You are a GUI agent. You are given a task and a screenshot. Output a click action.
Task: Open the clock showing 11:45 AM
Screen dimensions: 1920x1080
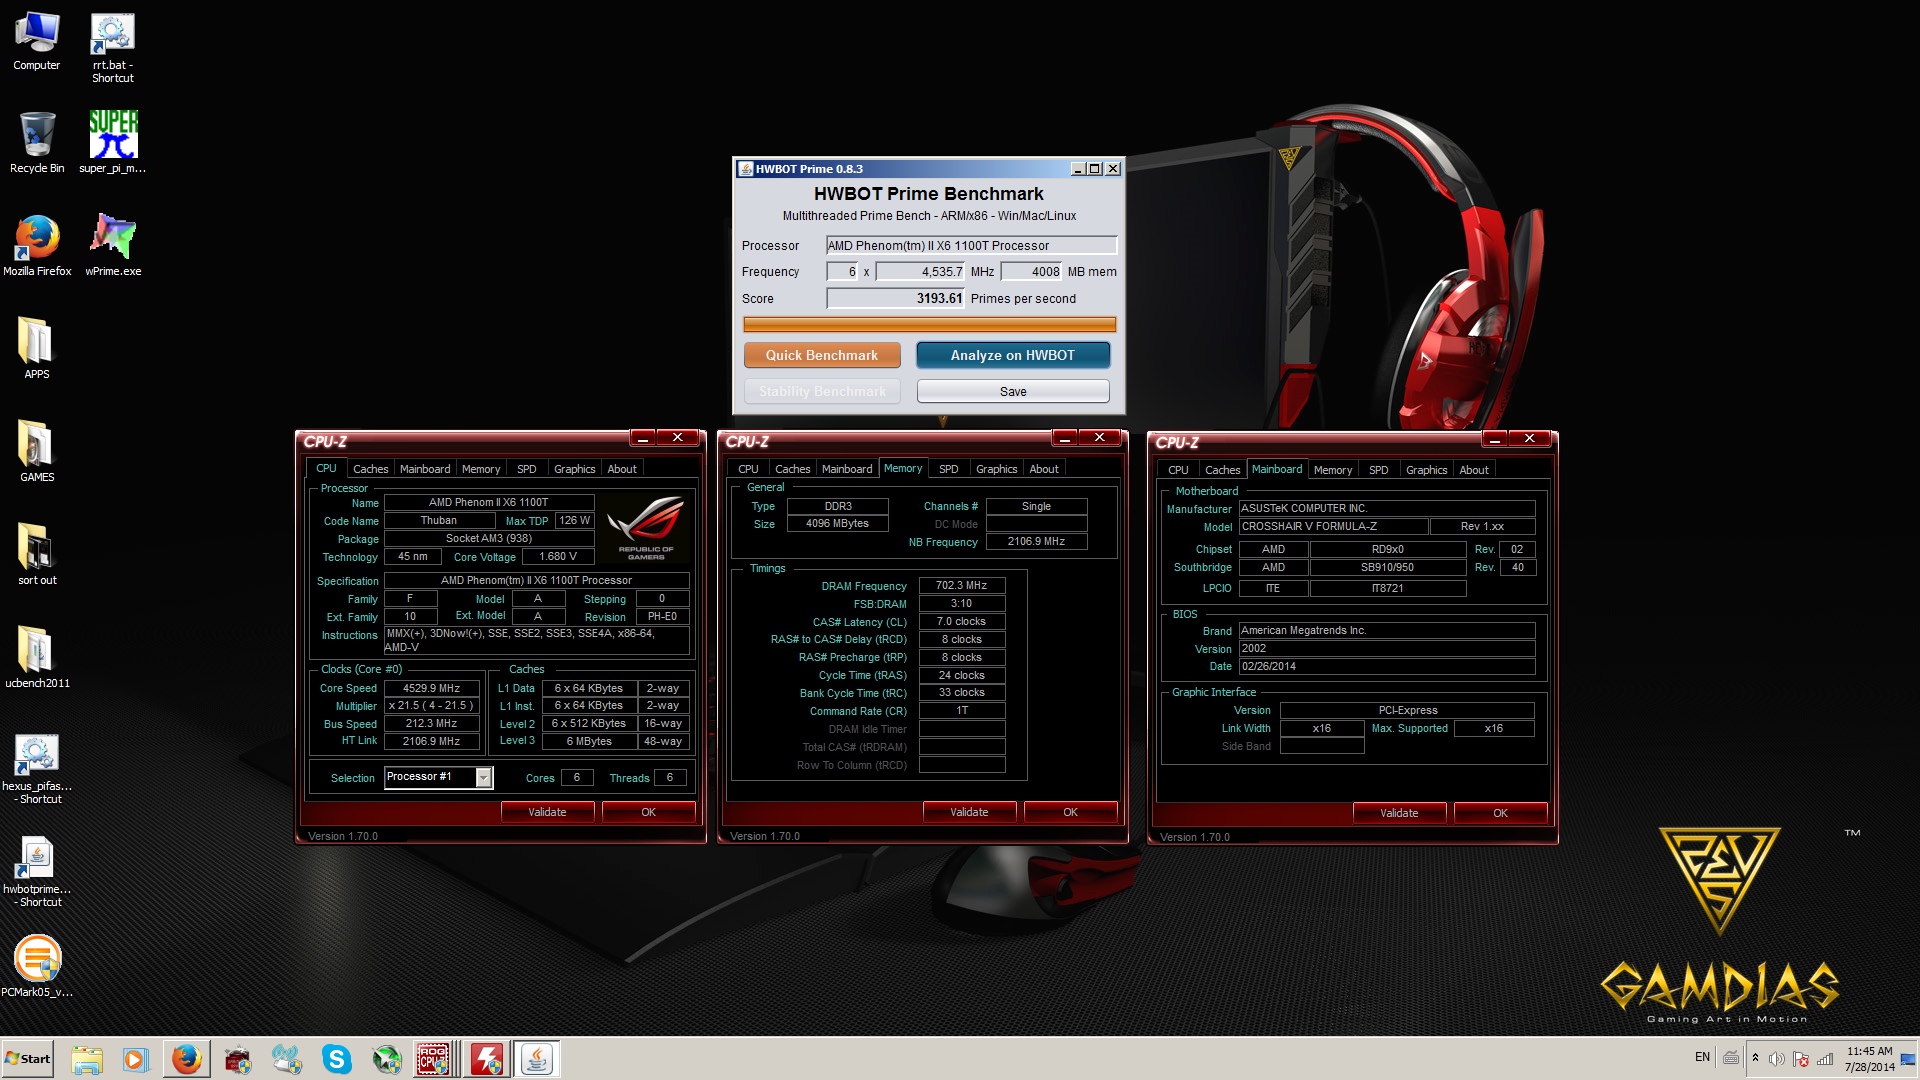[1869, 1059]
